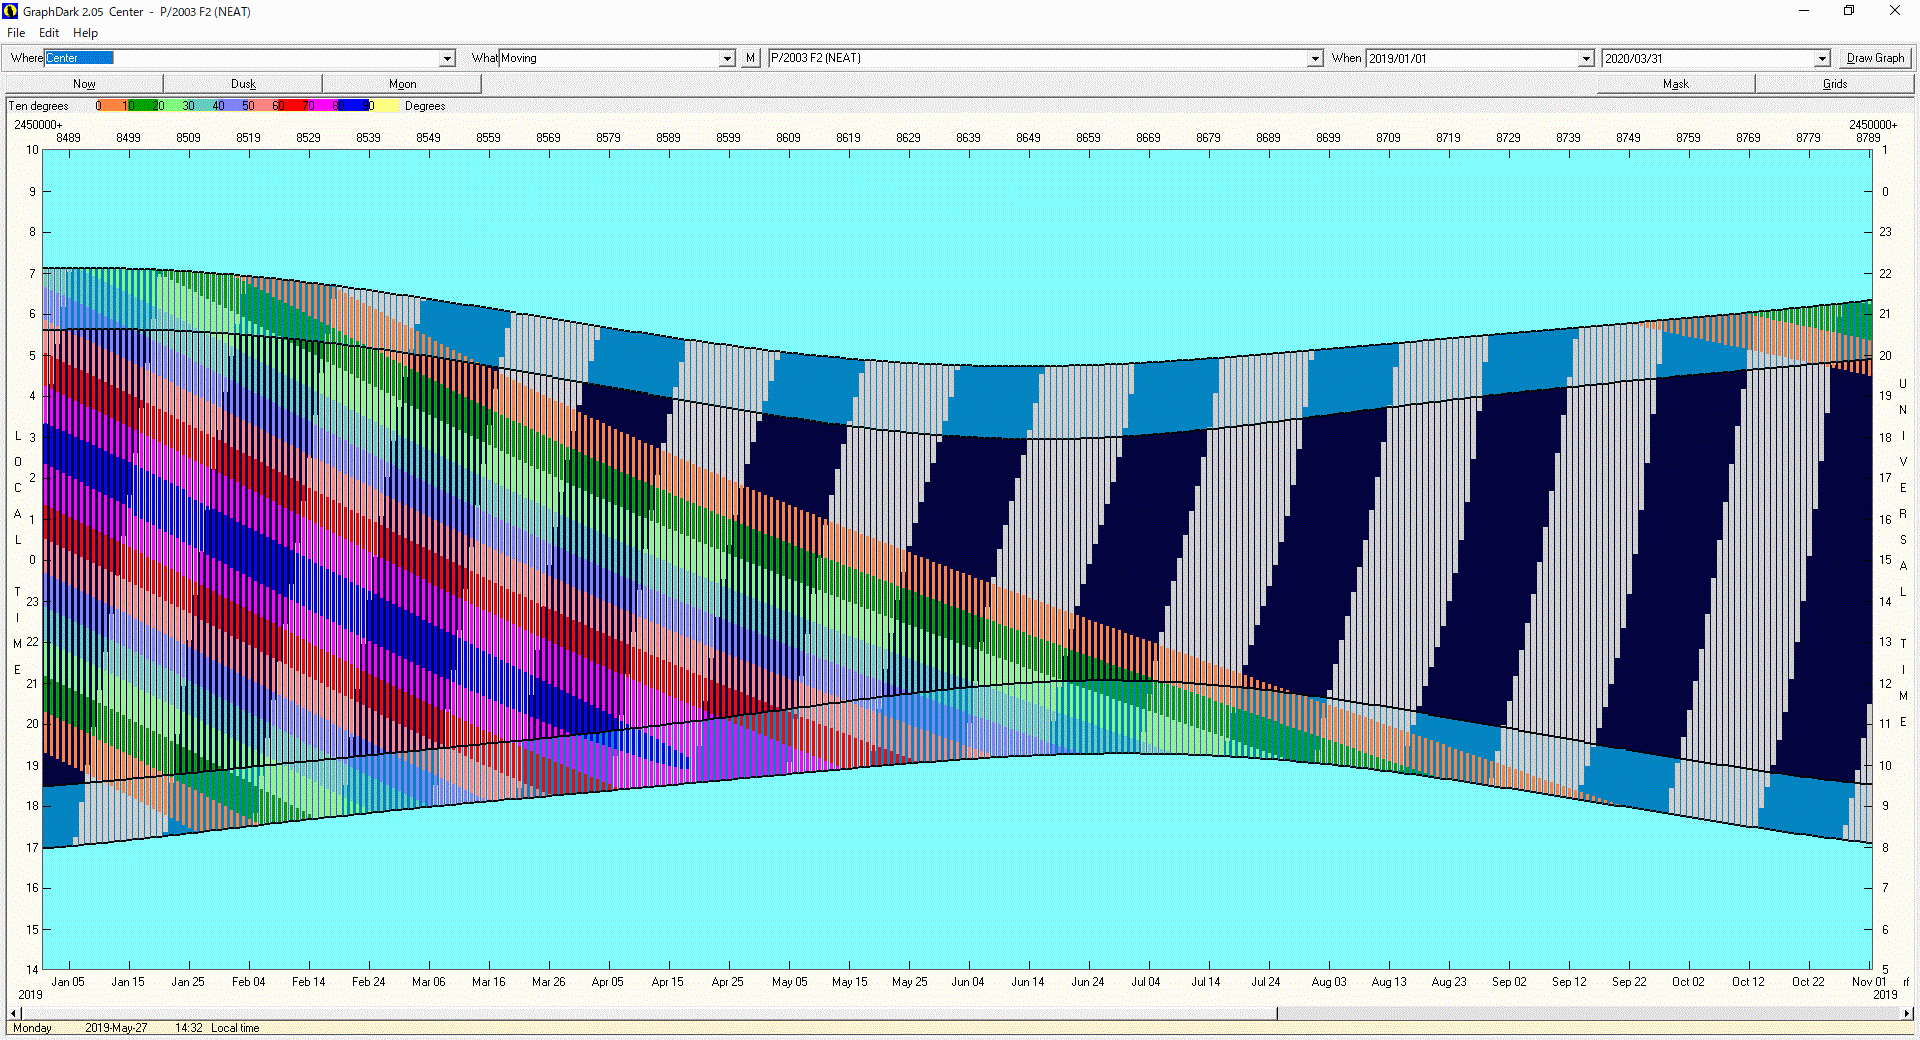Click the 'Jun 24' date axis label
Screen dimensions: 1920x1040
click(x=1088, y=982)
